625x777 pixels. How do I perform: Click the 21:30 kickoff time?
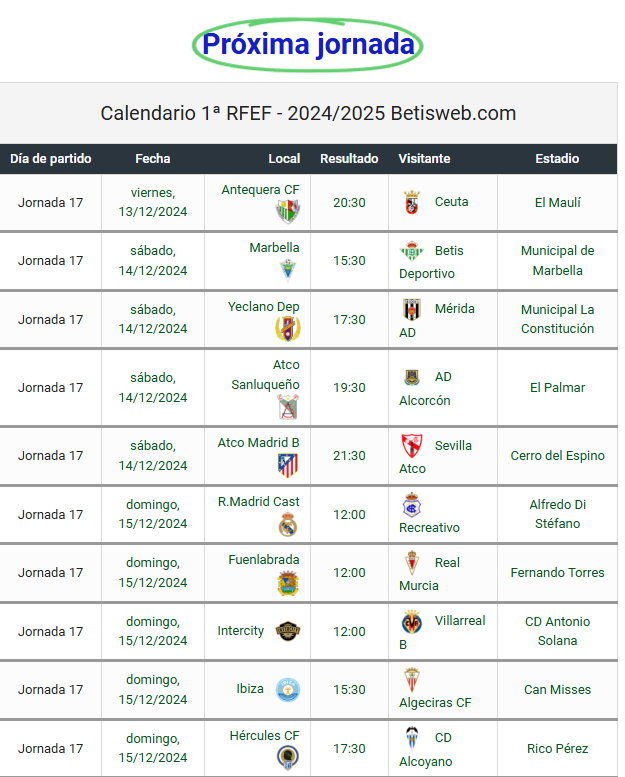(x=349, y=455)
